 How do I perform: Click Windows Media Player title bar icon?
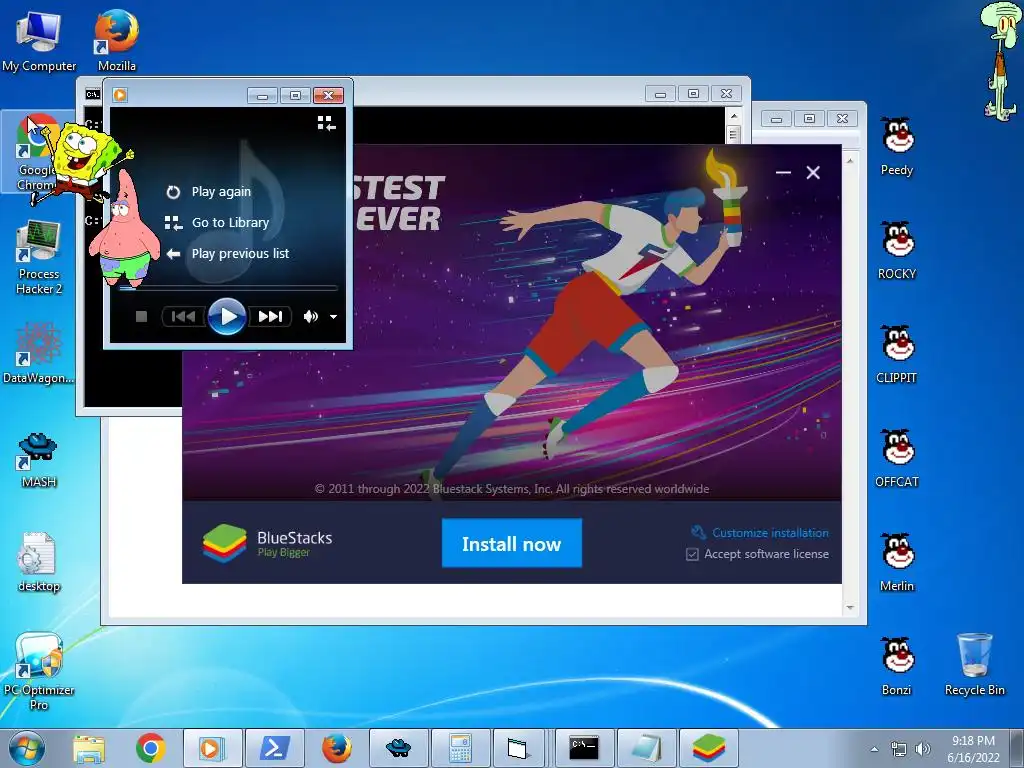pos(120,95)
